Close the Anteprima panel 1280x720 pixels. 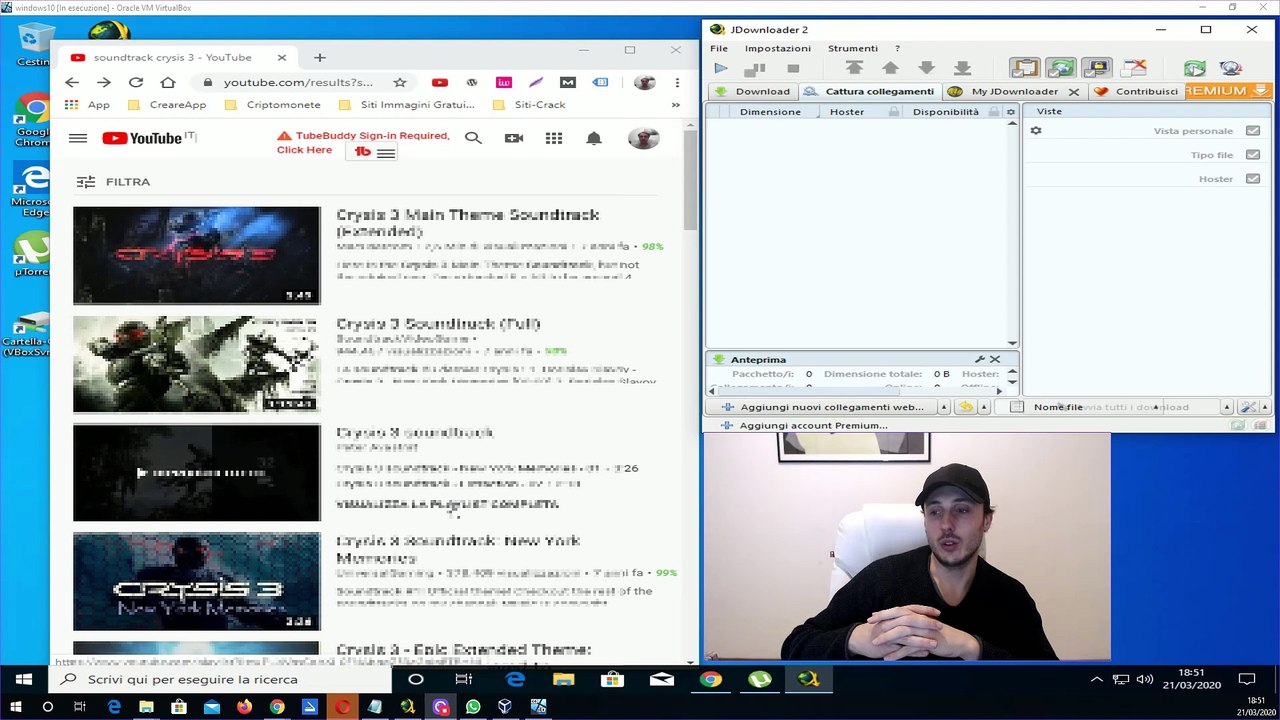[x=995, y=359]
